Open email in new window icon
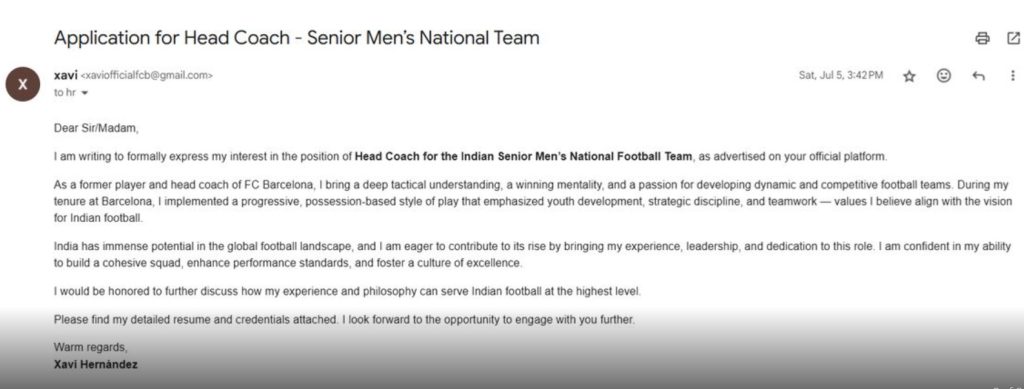The image size is (1024, 389). [x=1014, y=39]
